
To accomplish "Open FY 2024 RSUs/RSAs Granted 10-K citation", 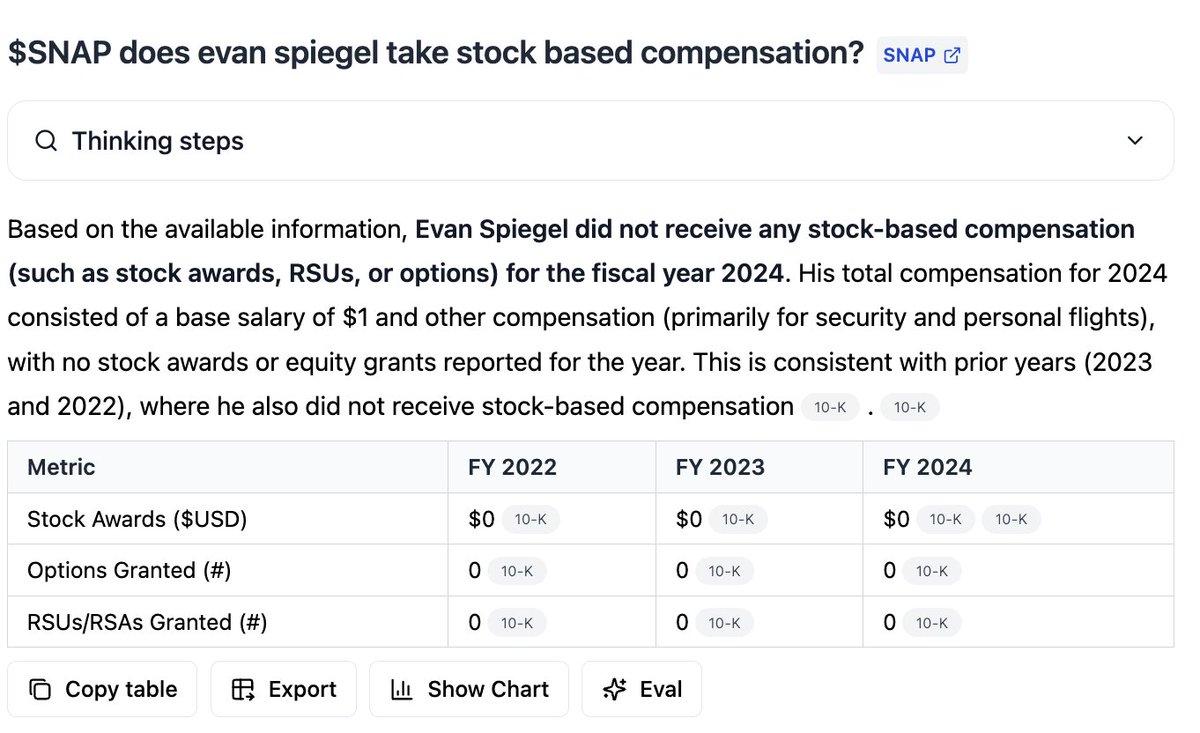I will tap(932, 623).
